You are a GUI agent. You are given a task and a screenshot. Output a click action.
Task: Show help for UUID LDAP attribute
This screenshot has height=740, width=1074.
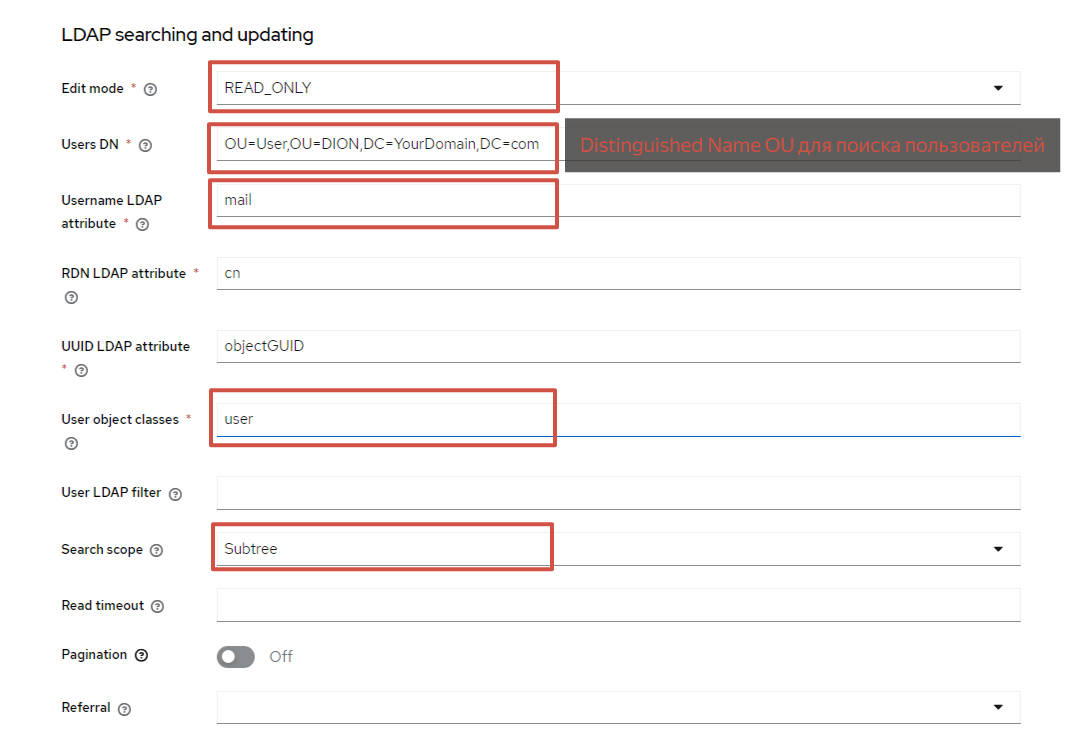coord(82,371)
